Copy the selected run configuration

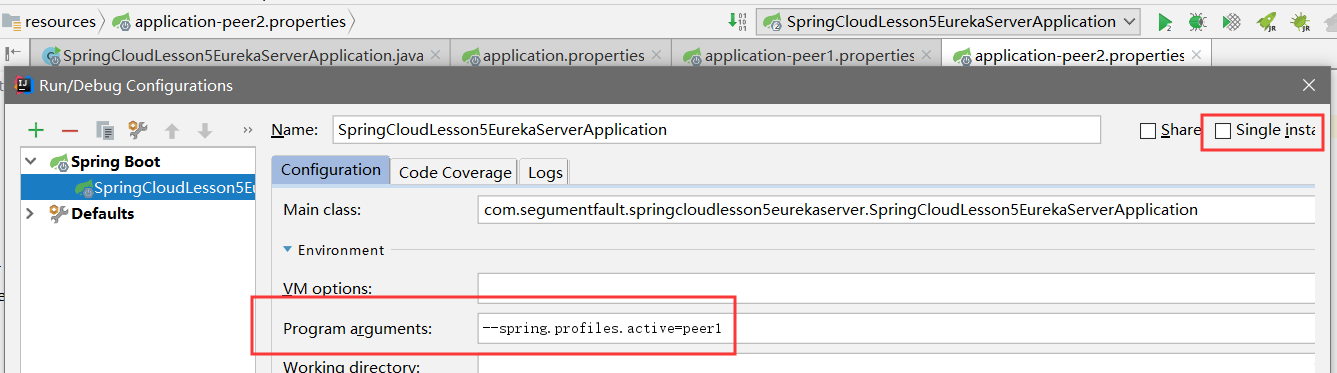pyautogui.click(x=105, y=130)
